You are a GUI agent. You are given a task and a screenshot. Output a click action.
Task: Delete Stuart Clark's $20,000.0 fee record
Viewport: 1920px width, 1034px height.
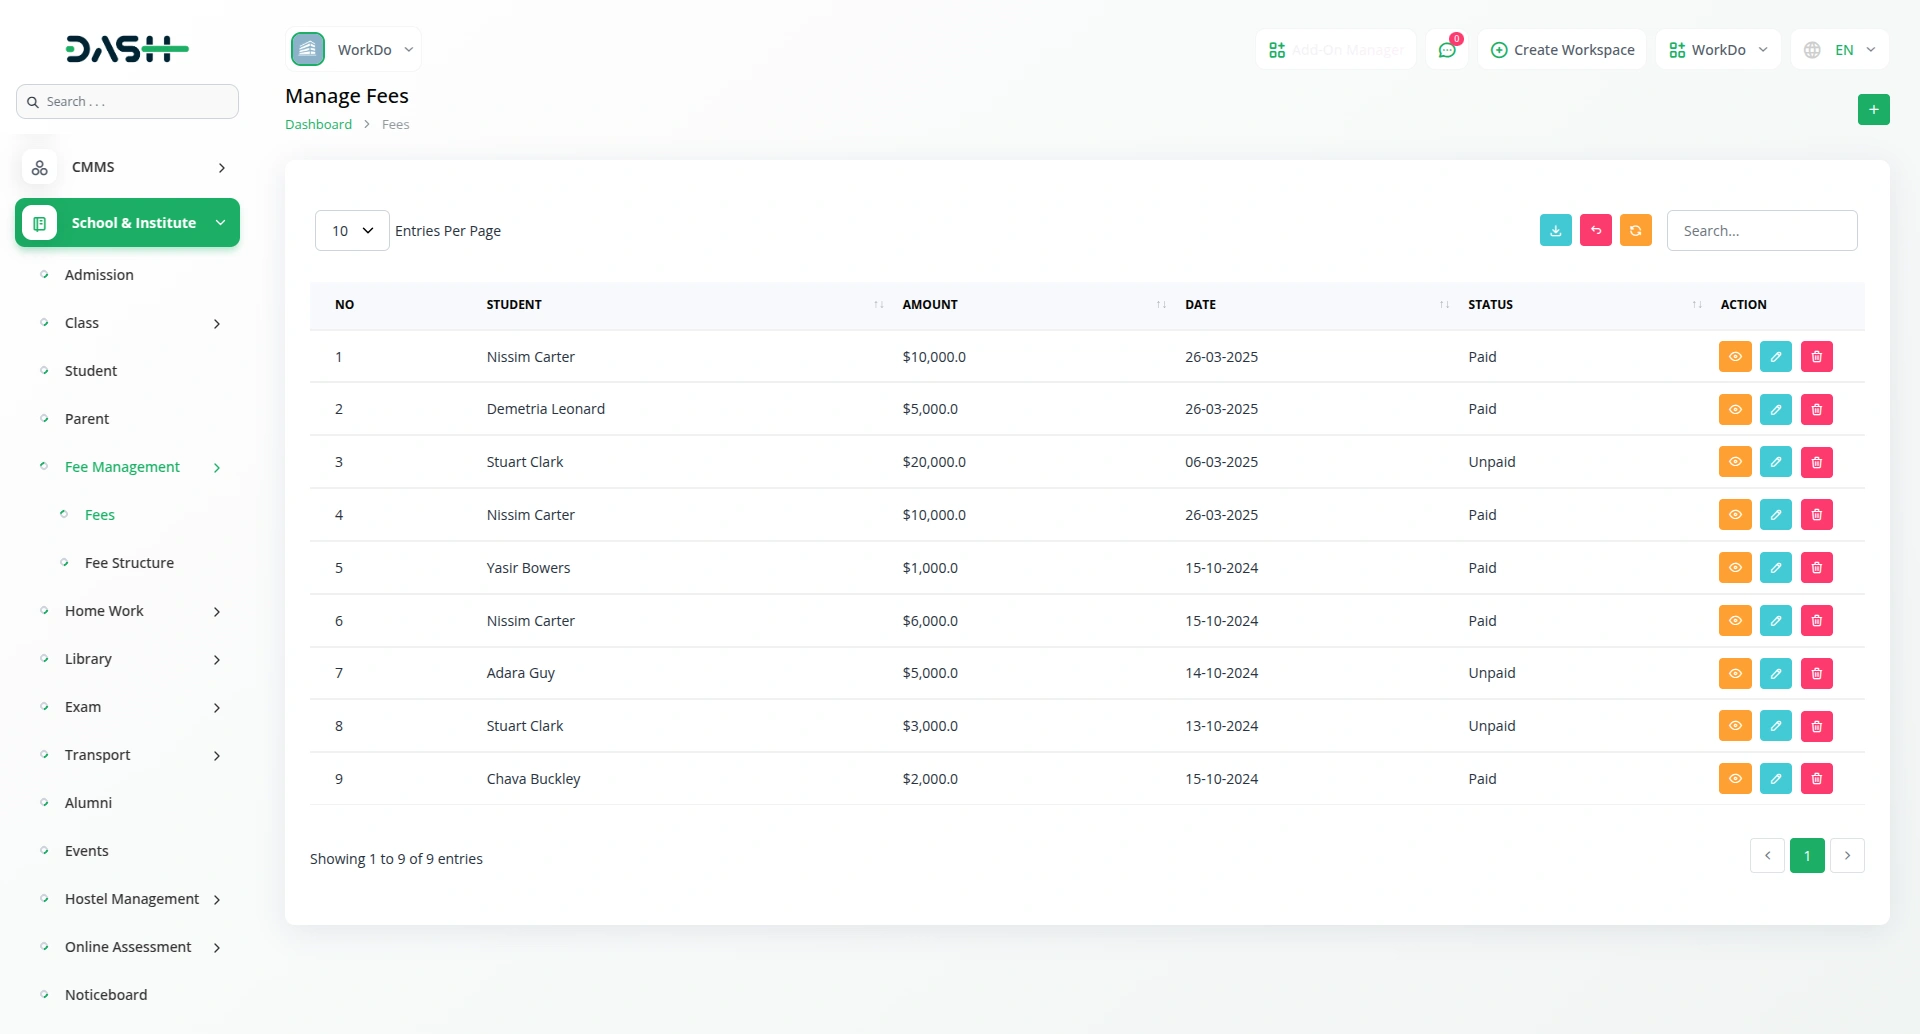(x=1816, y=462)
